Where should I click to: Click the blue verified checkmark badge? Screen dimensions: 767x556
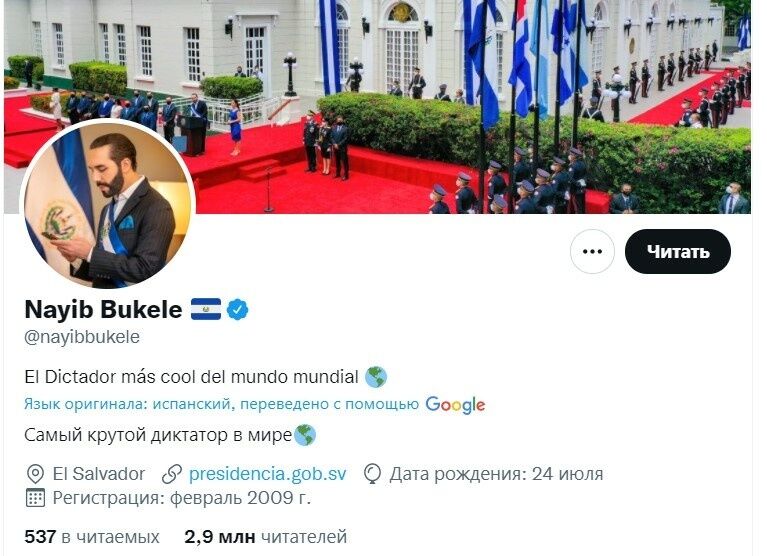238,310
